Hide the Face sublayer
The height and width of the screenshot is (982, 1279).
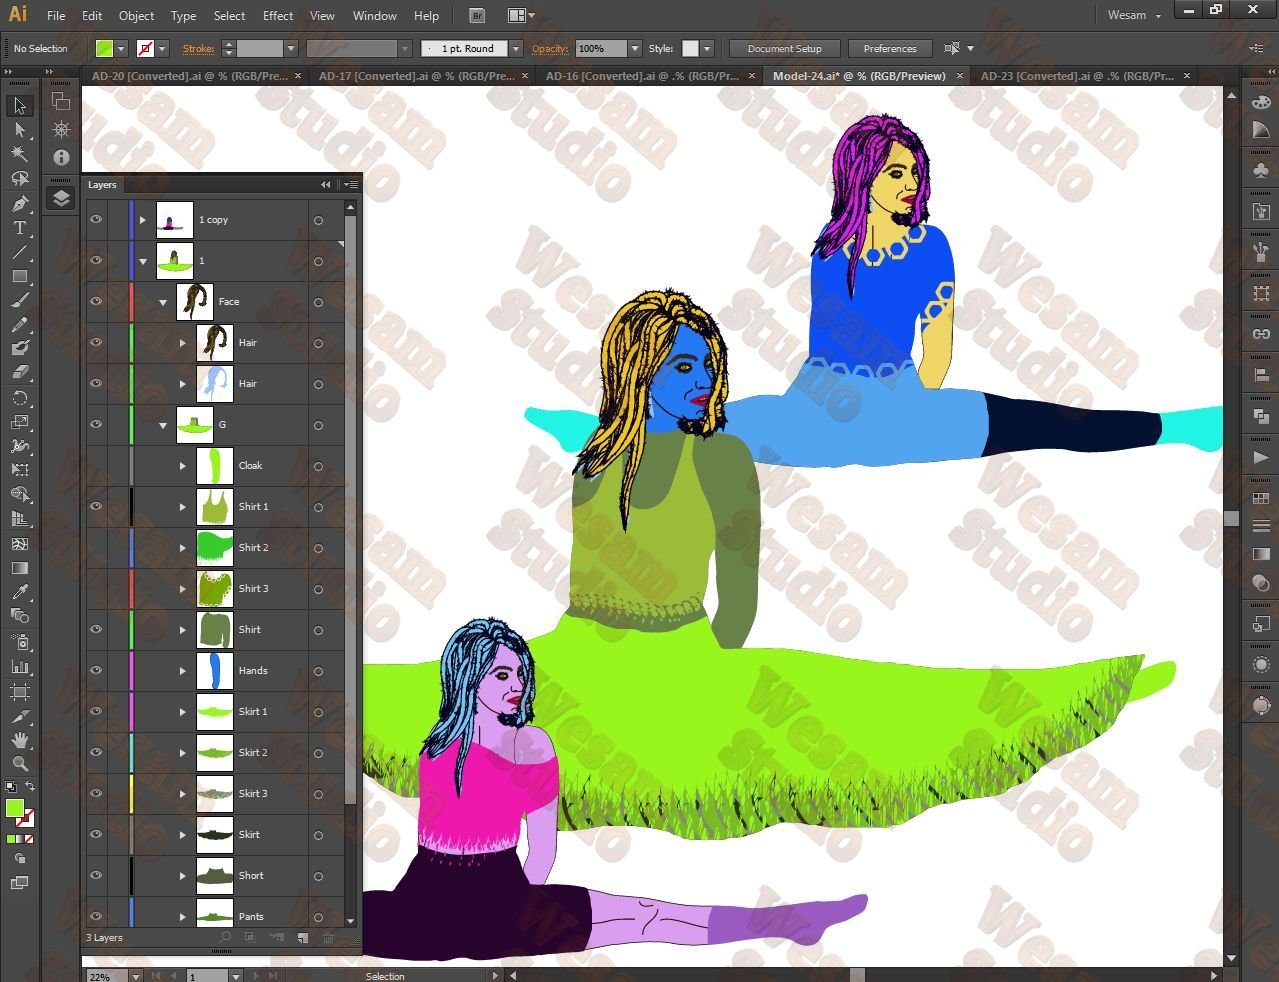[96, 301]
